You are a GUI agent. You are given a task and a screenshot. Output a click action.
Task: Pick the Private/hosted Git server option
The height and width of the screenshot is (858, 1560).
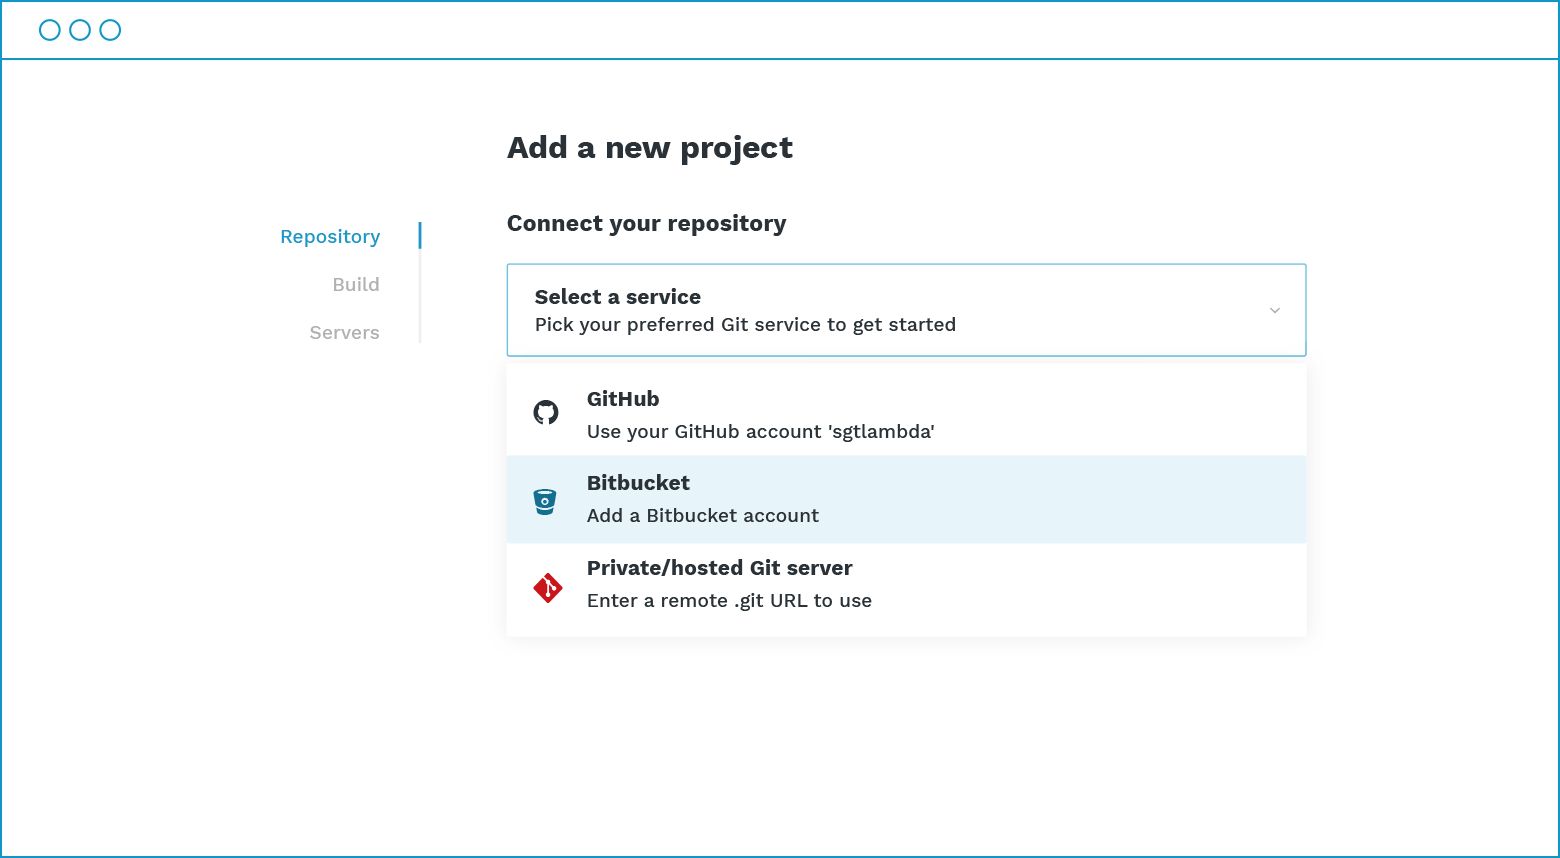719,568
